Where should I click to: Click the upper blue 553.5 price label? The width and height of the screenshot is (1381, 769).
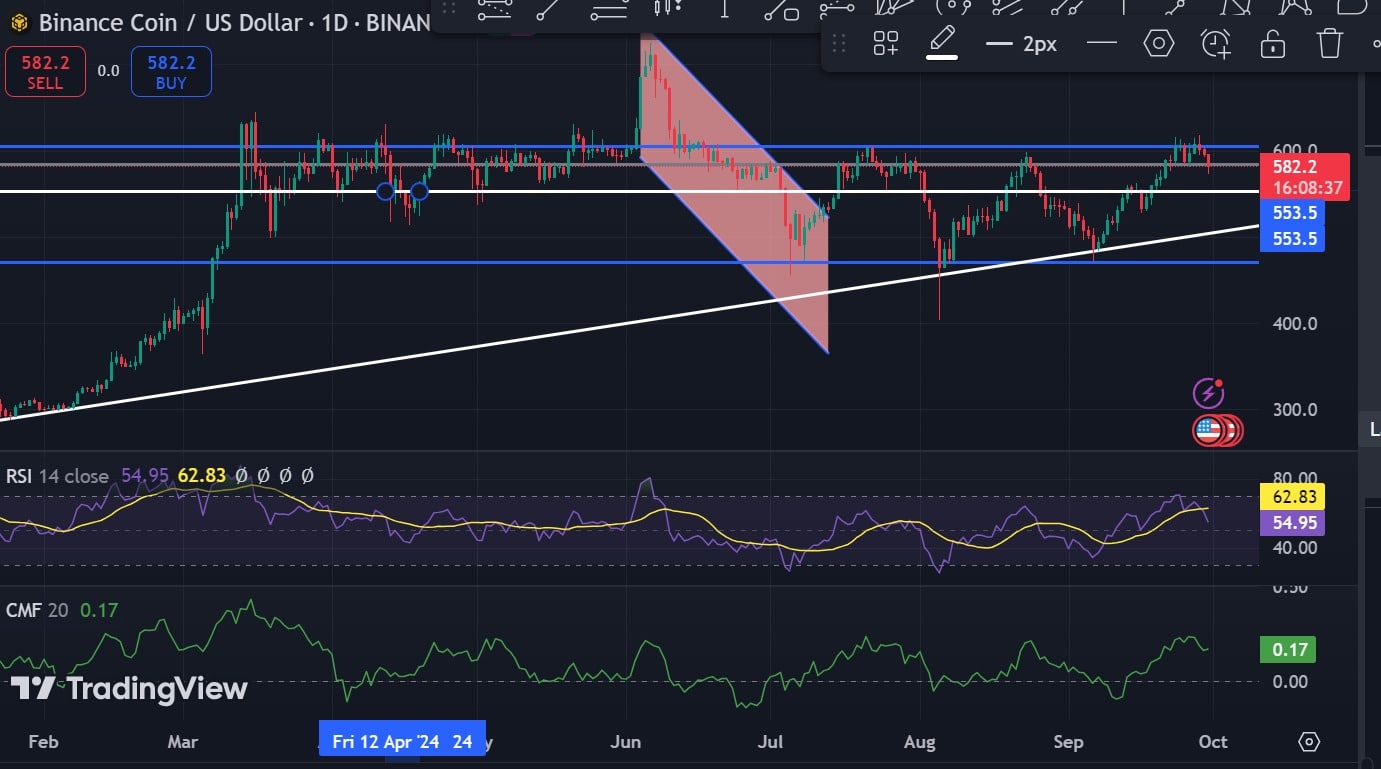point(1294,213)
